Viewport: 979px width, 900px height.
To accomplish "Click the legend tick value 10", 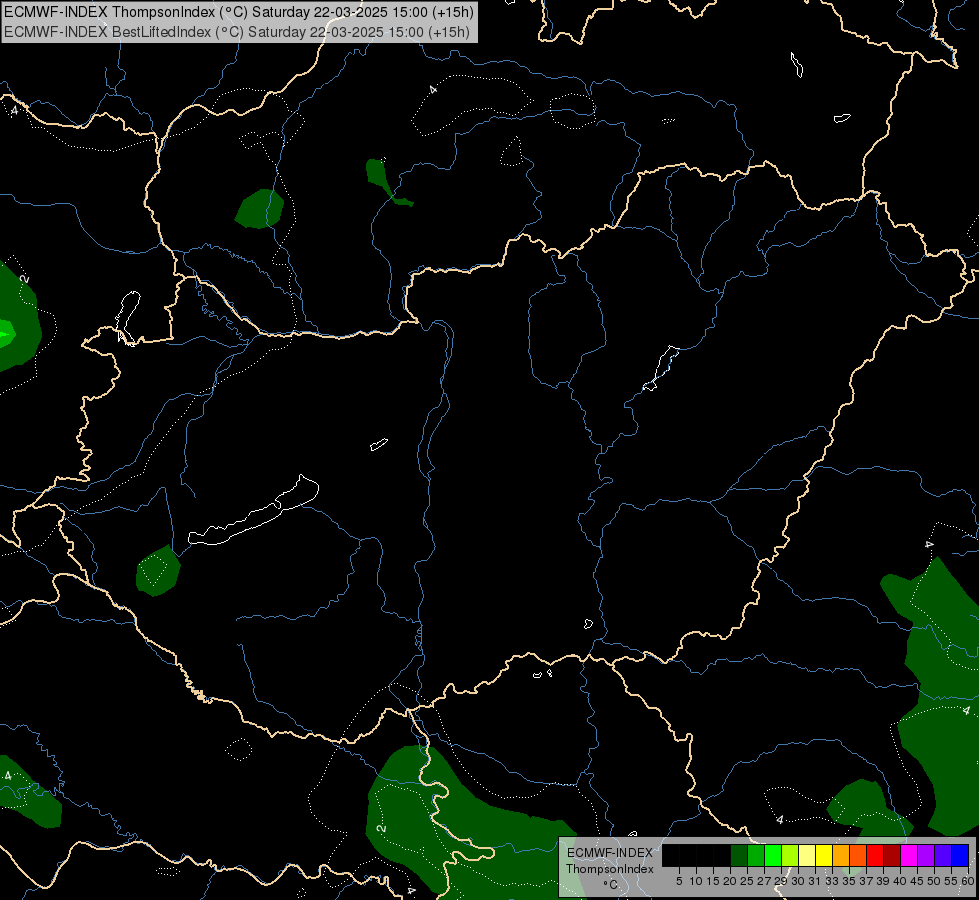I will point(696,881).
